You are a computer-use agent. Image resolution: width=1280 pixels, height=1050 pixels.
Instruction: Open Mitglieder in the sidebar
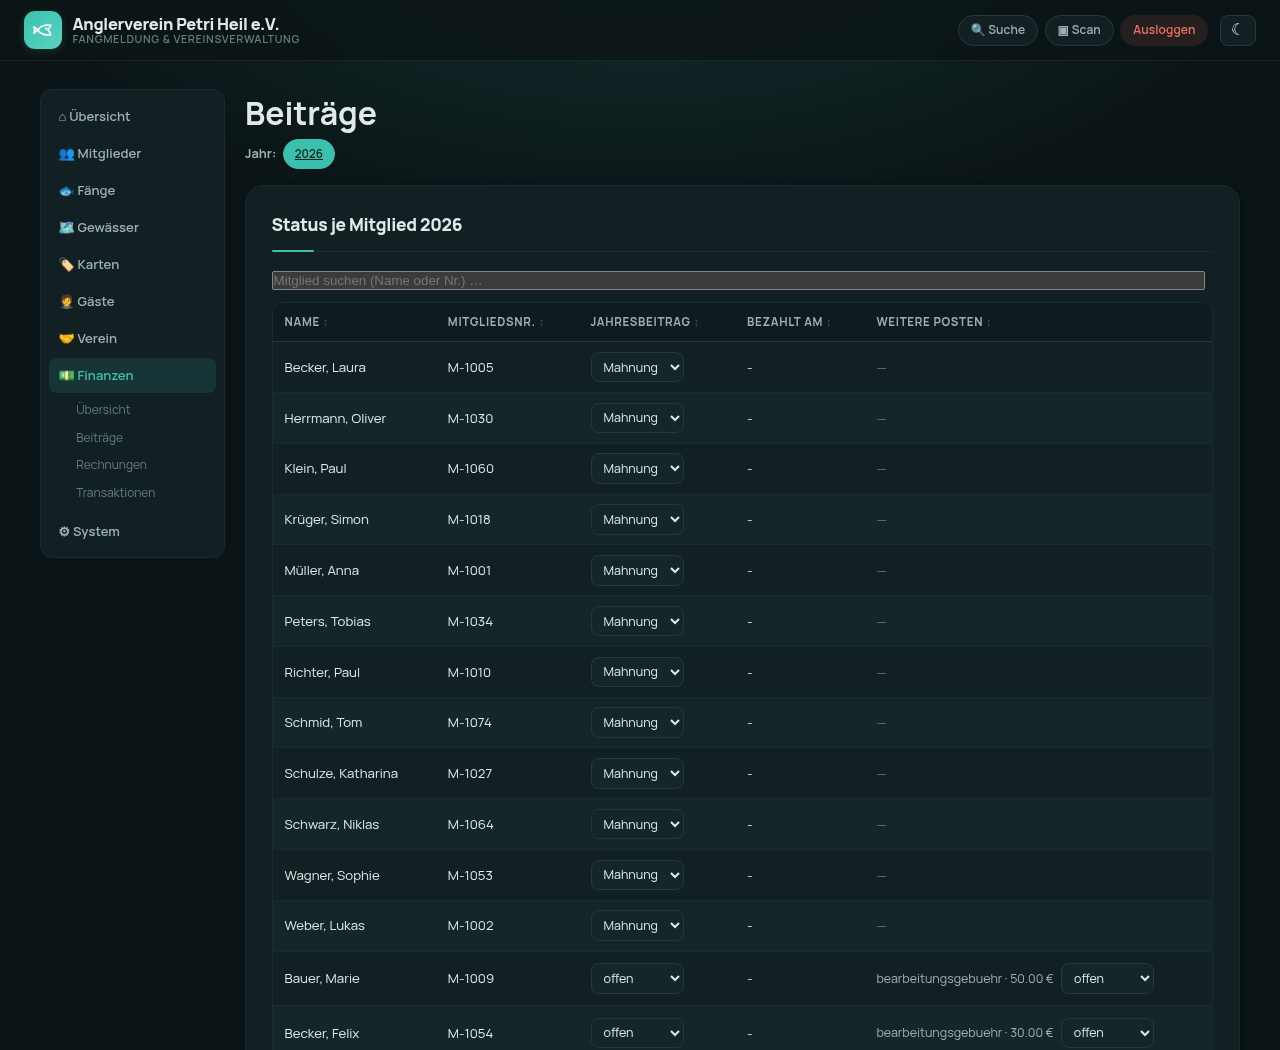click(x=132, y=154)
